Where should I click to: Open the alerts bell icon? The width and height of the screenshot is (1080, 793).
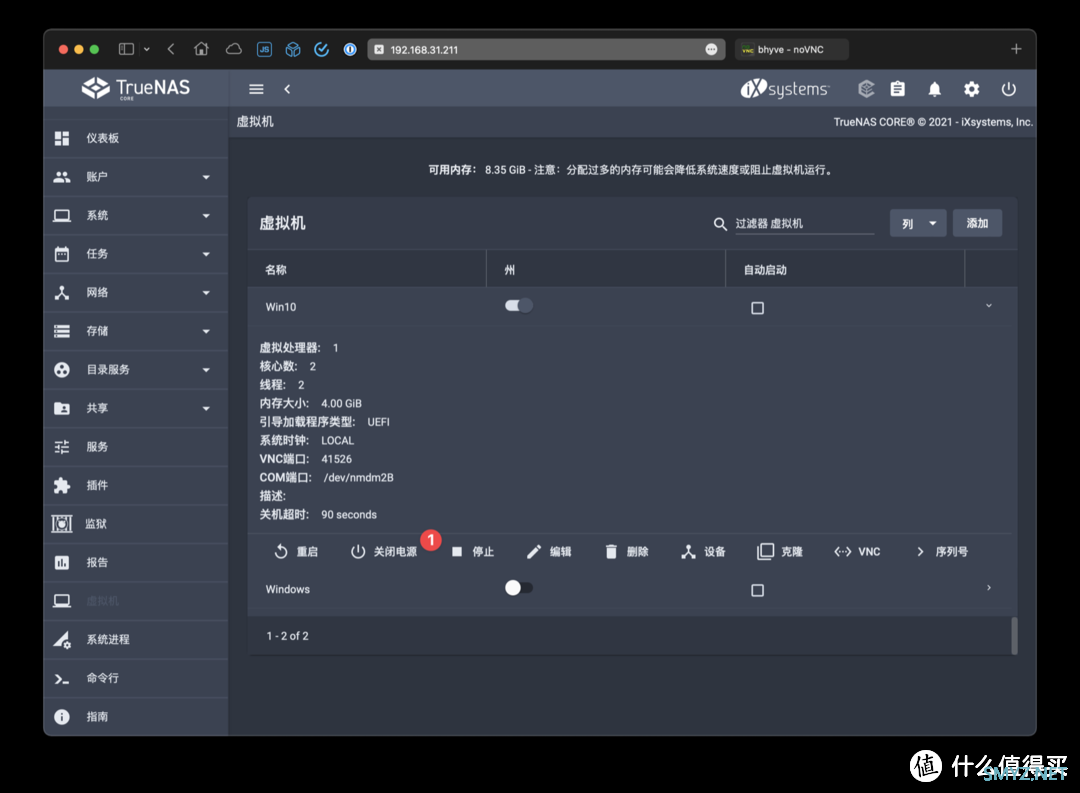click(934, 89)
